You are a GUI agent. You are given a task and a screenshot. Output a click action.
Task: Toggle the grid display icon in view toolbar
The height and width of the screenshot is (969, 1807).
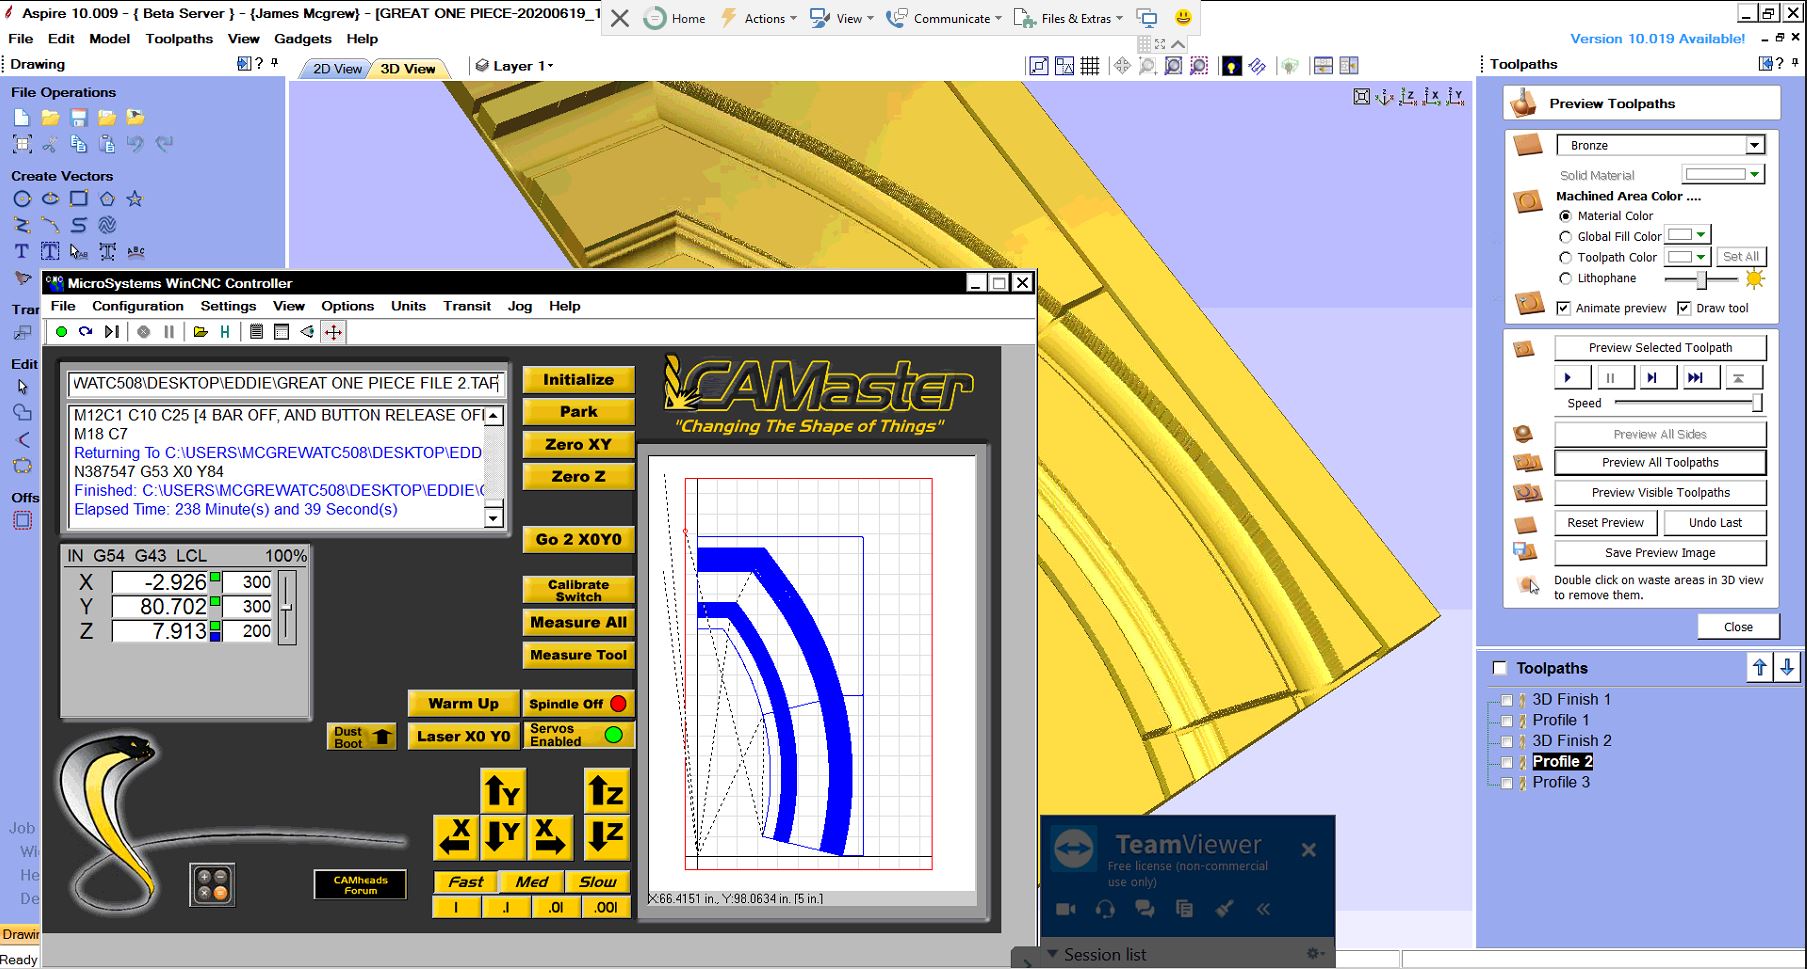click(x=1090, y=66)
